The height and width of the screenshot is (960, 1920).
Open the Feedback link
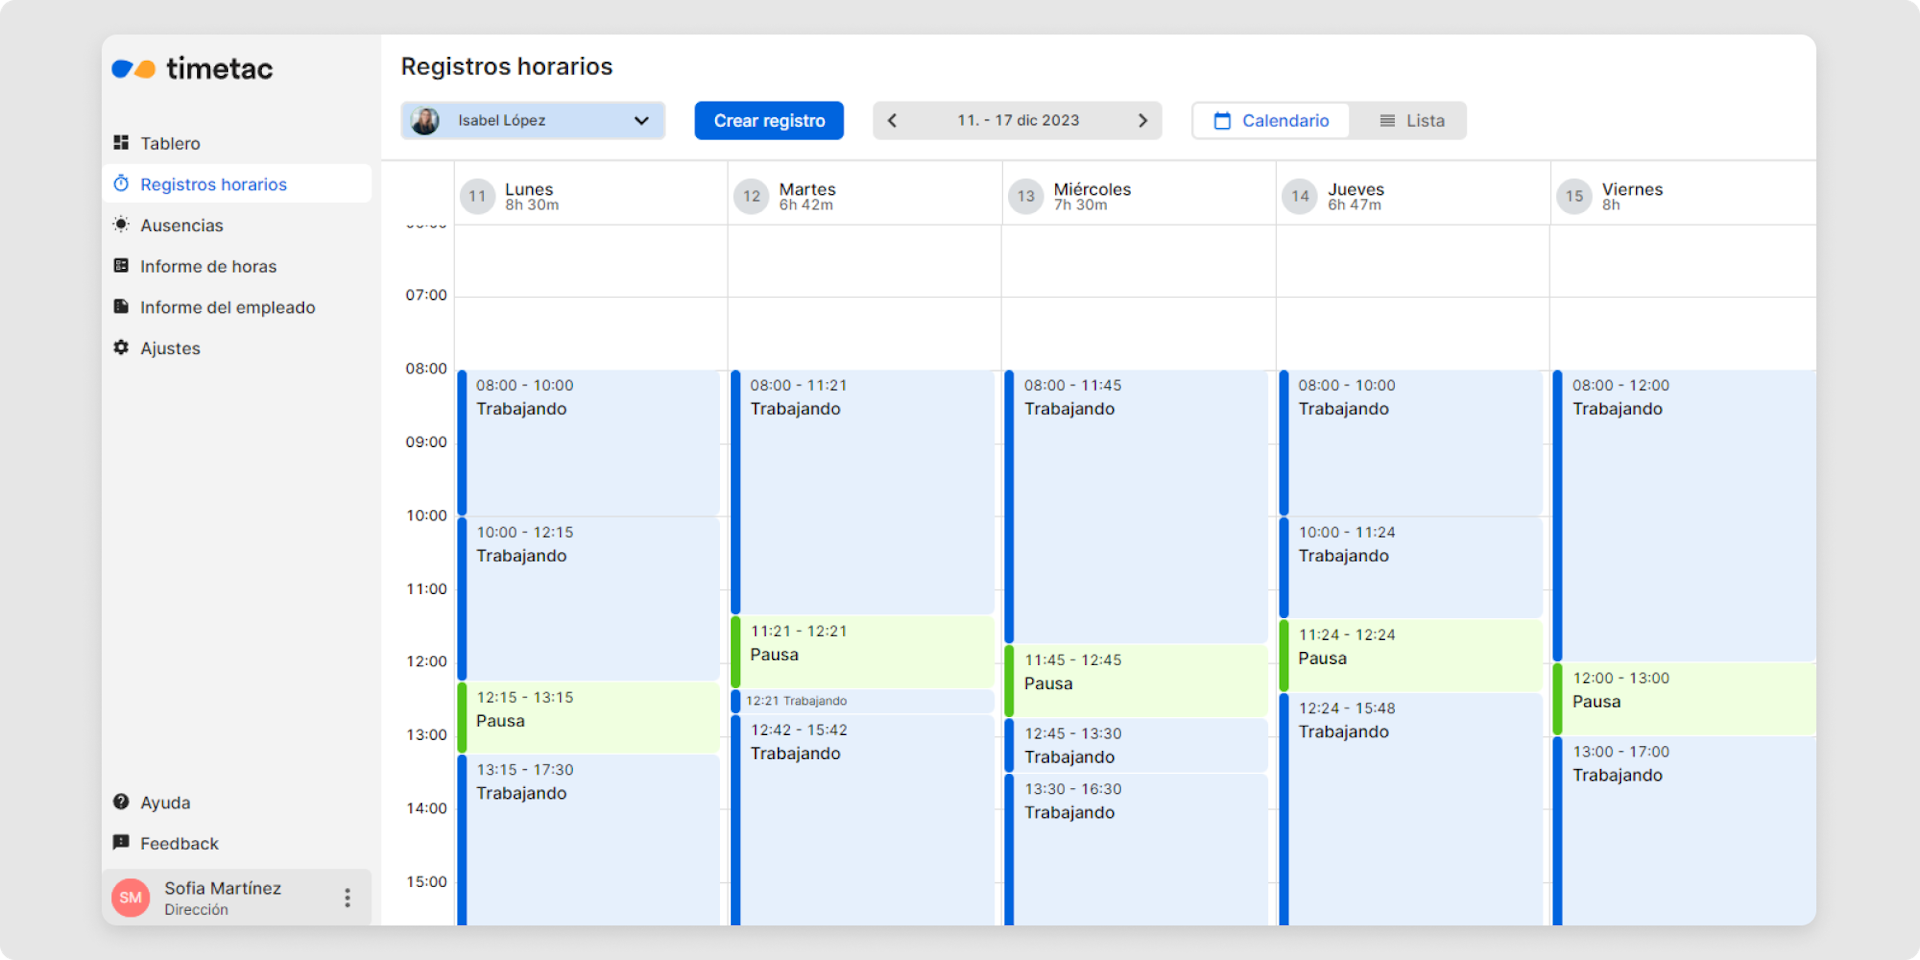(236, 843)
